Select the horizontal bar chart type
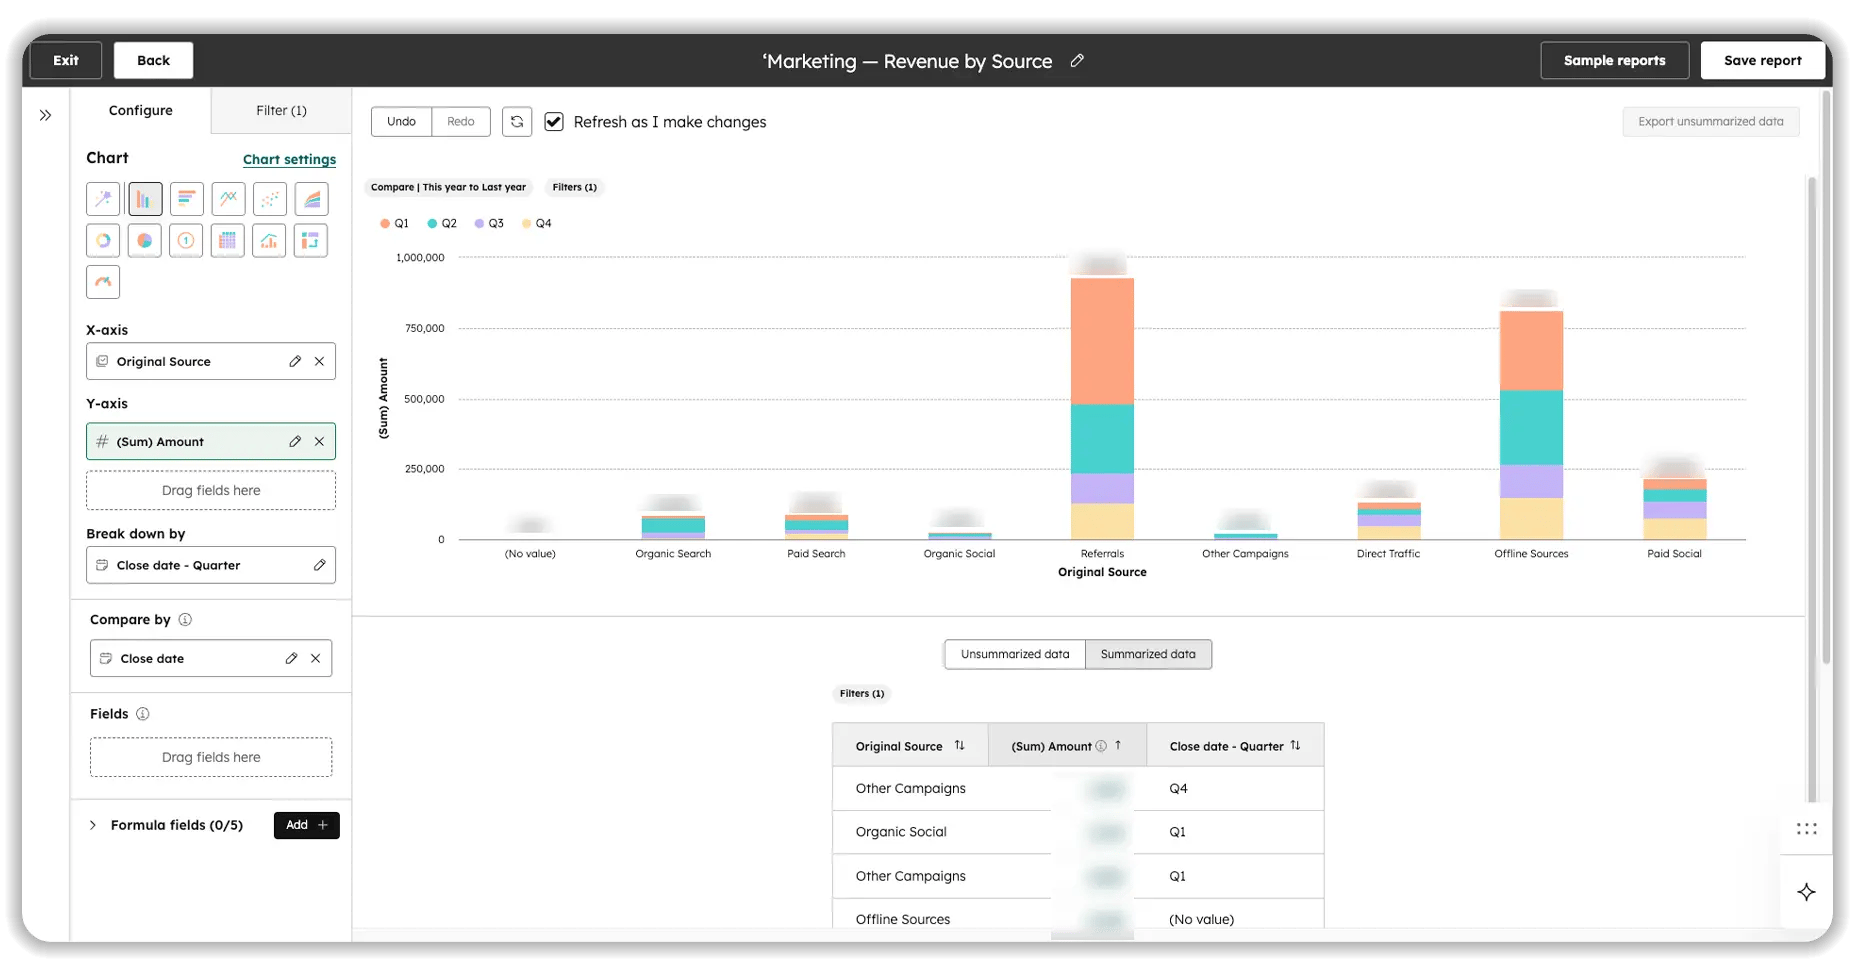 coord(186,198)
